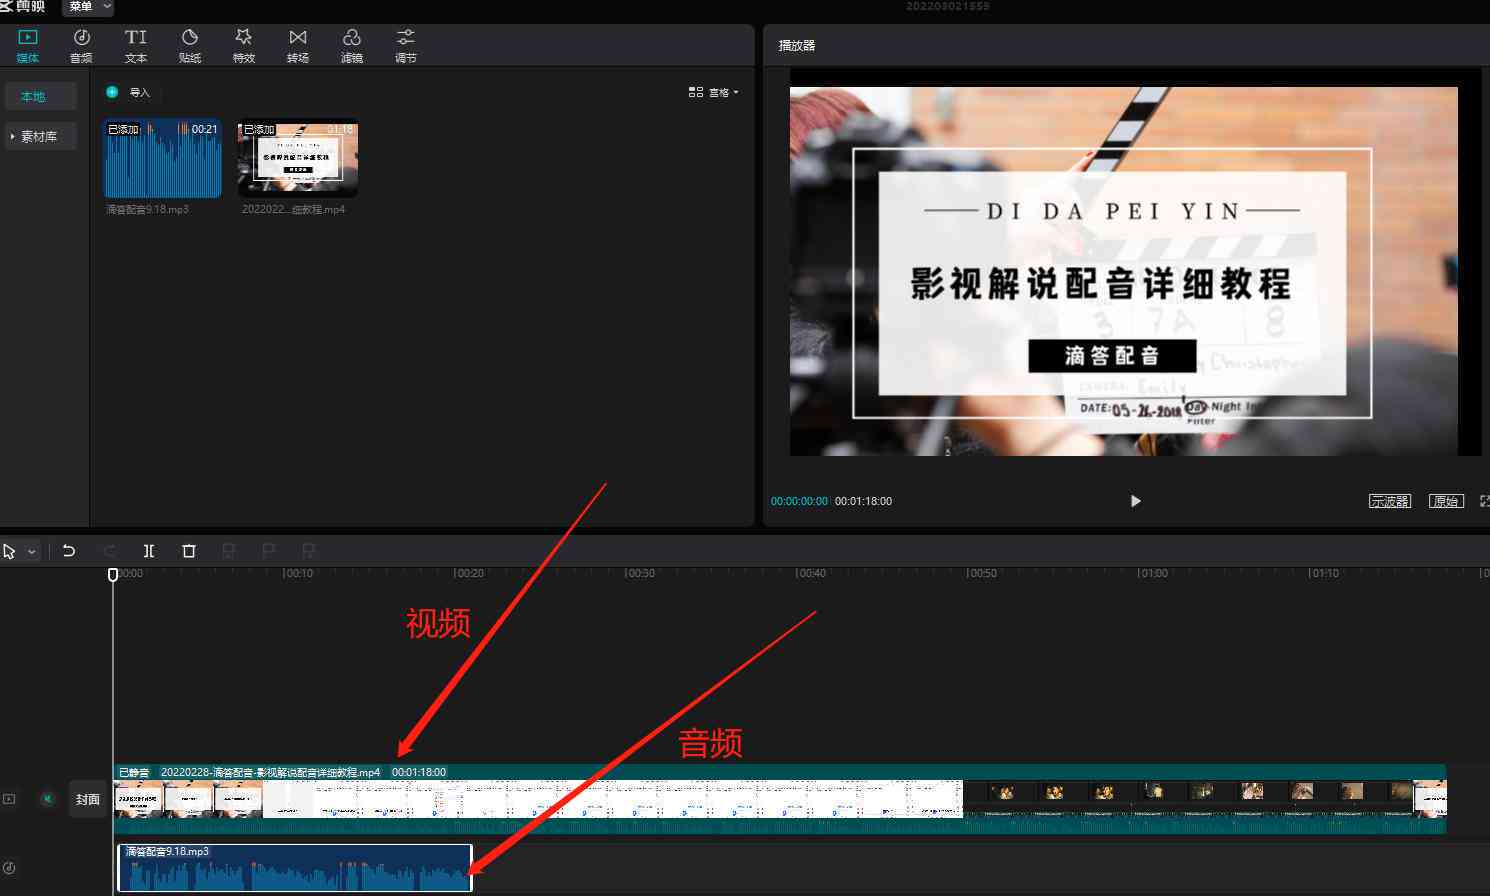Click the 2022022...细教程.mp4 file name

[x=294, y=210]
